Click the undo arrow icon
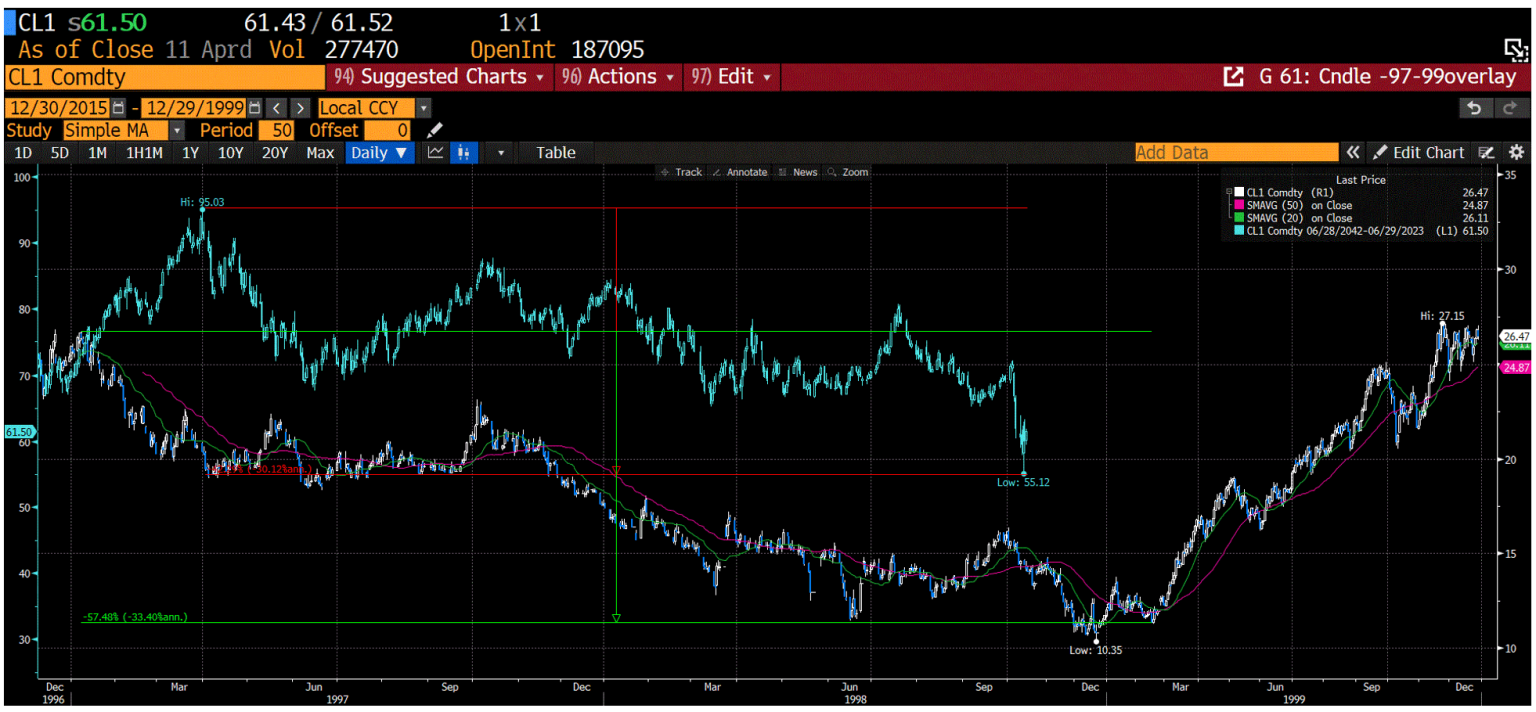The width and height of the screenshot is (1536, 712). [1476, 107]
